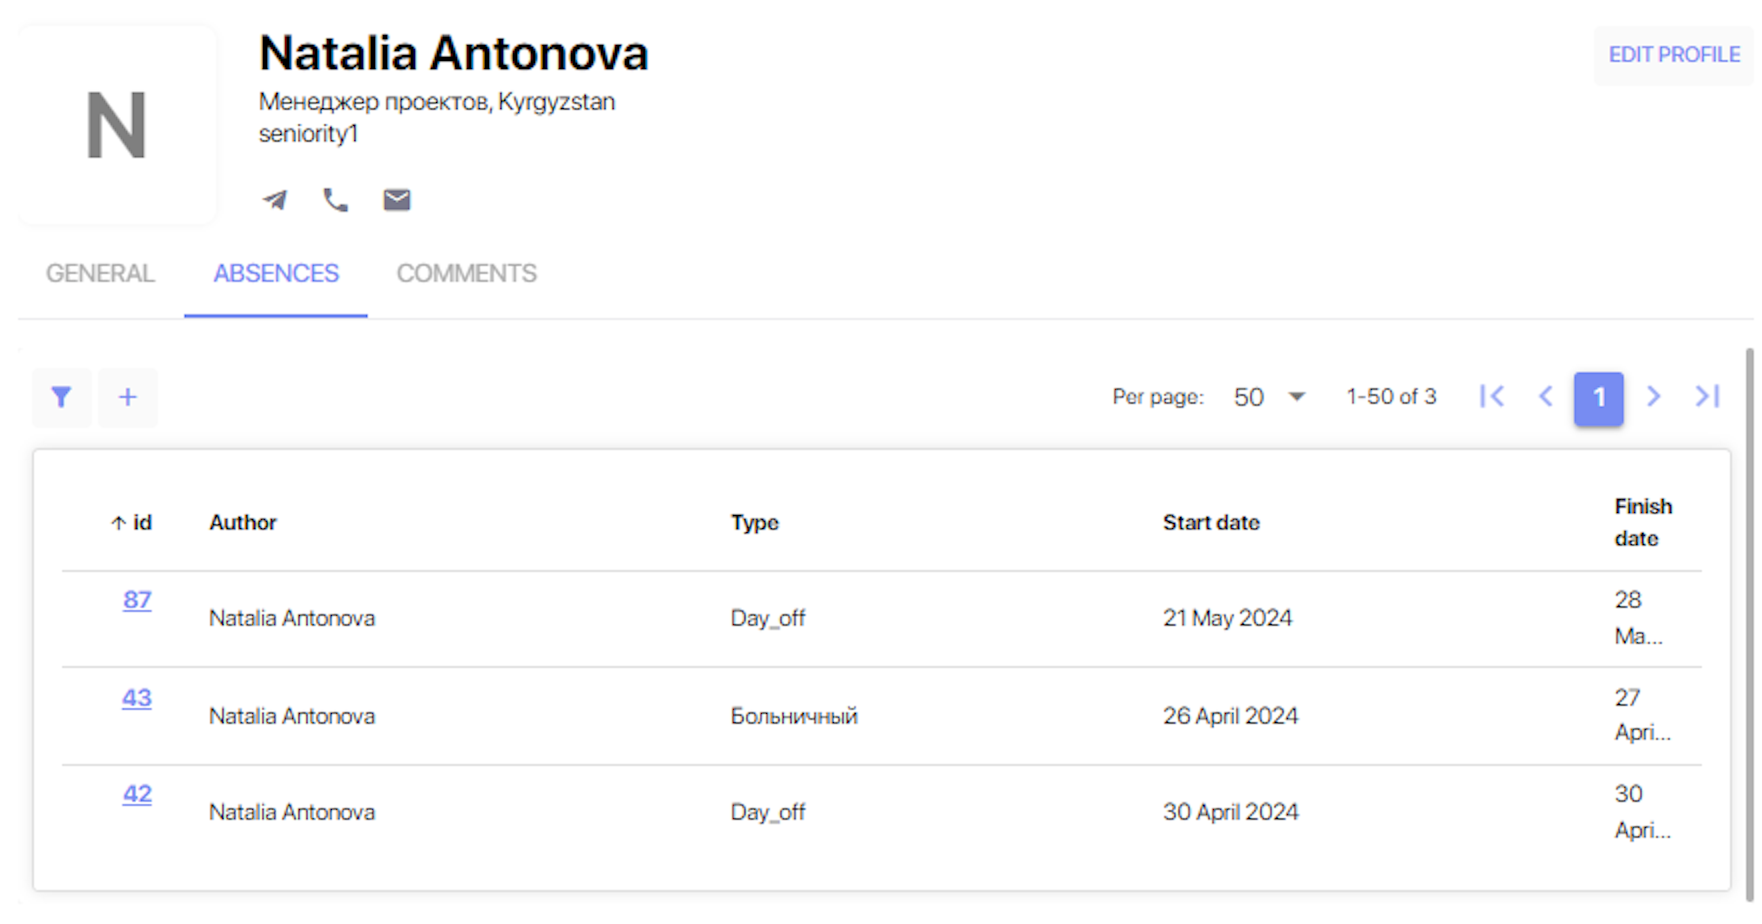Open absence record 87 link

(137, 600)
